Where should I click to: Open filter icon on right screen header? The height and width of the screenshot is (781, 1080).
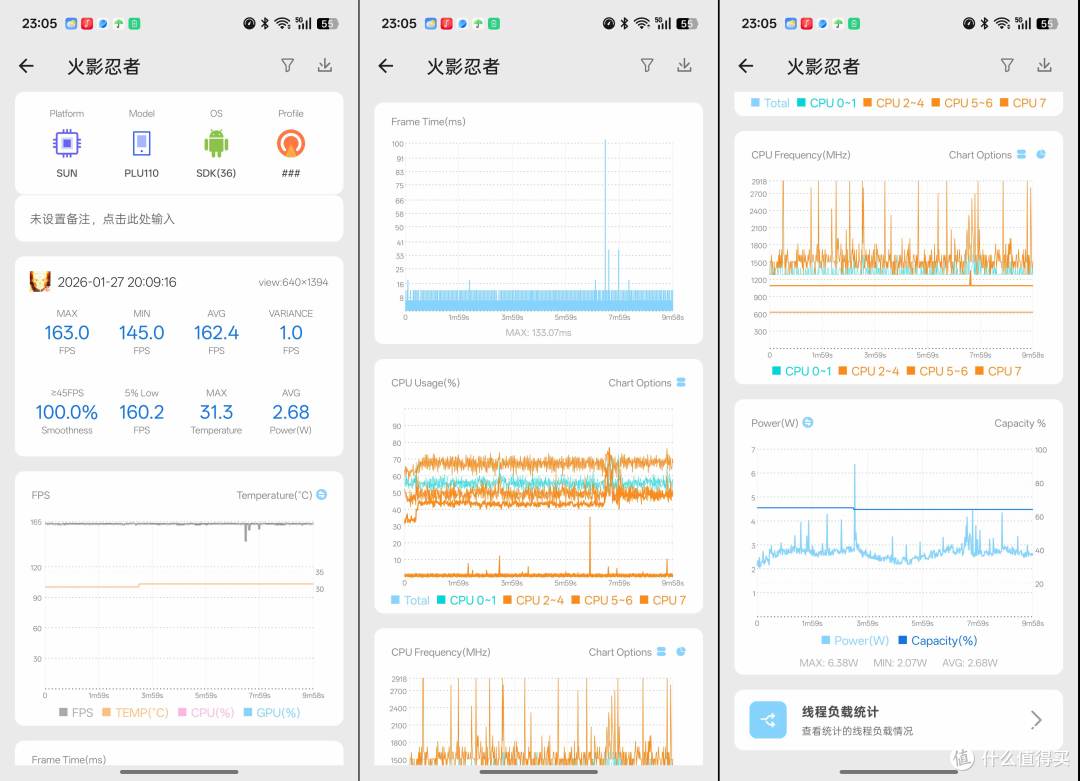point(1007,65)
